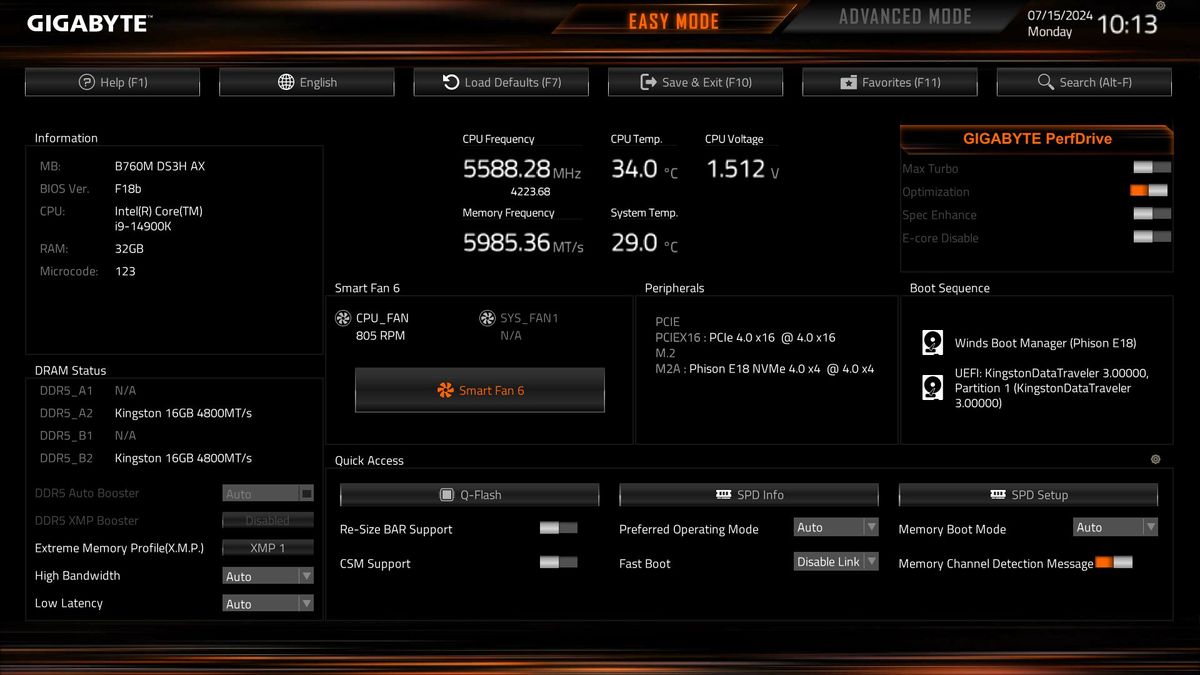Toggle Memory Channel Detection Message switch
The height and width of the screenshot is (675, 1200).
(x=1114, y=562)
